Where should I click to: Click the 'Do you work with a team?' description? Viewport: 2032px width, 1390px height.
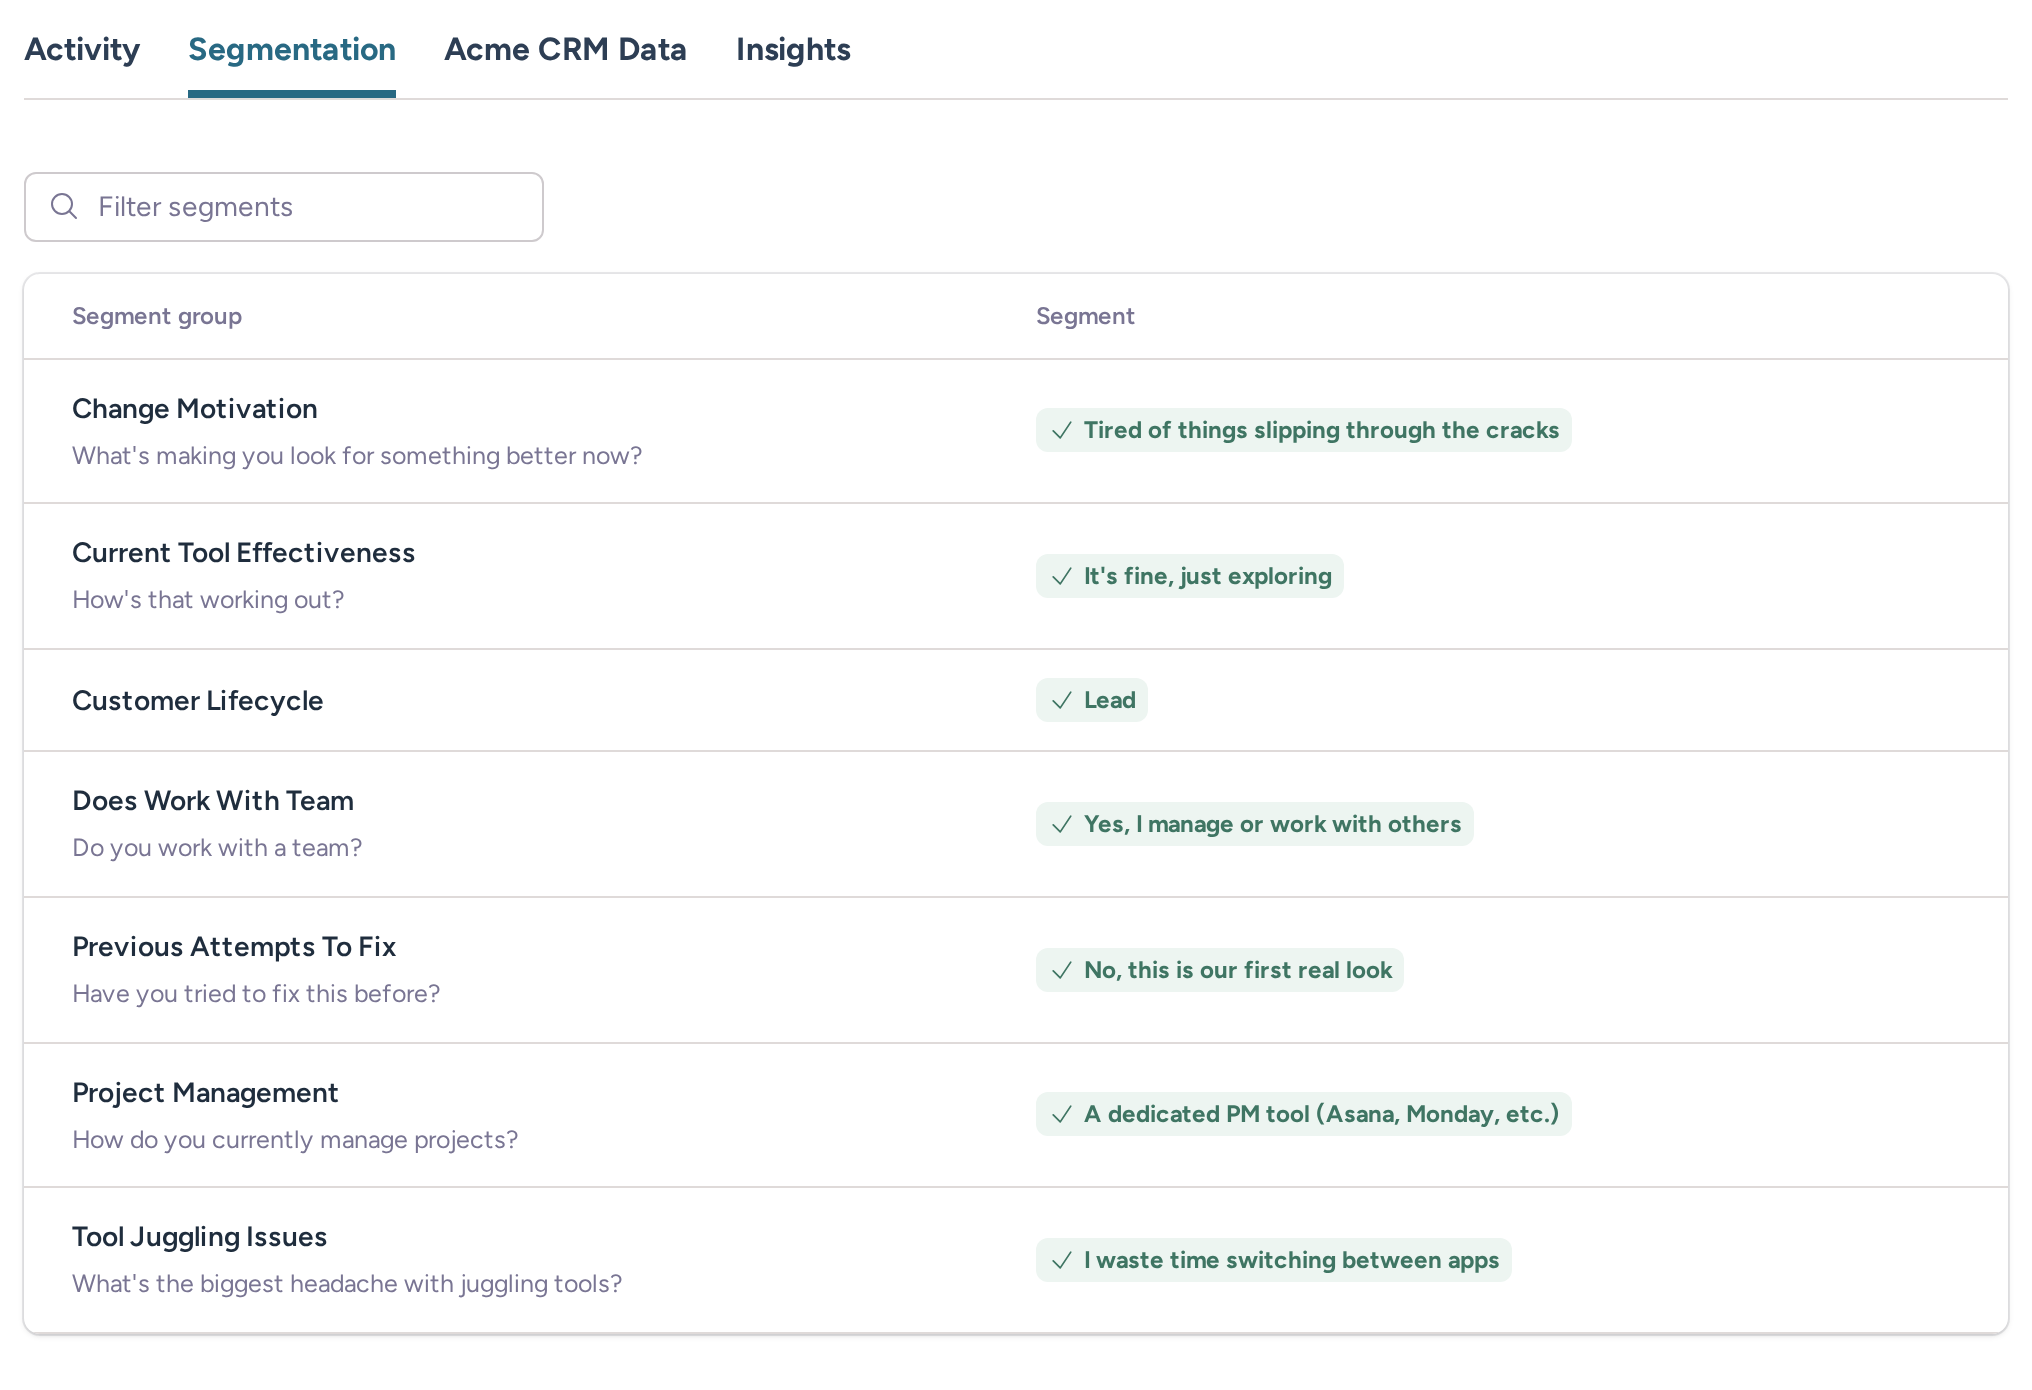(217, 847)
